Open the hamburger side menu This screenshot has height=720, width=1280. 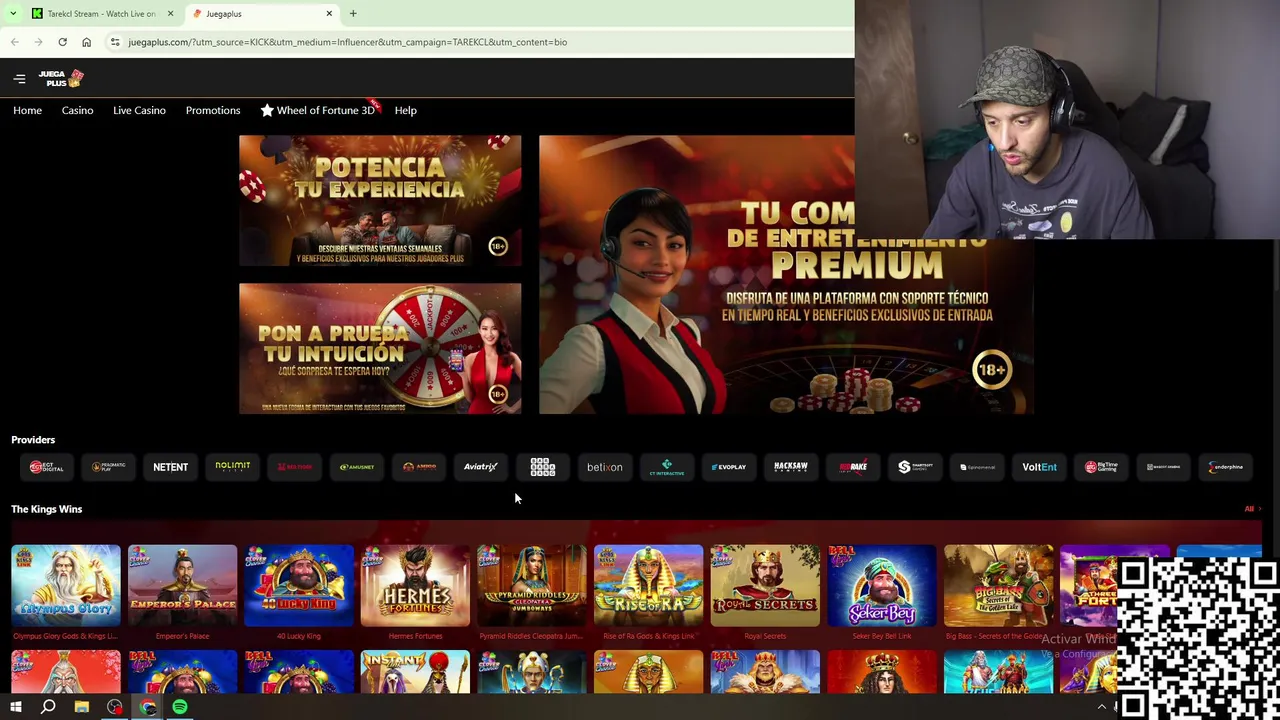click(19, 78)
